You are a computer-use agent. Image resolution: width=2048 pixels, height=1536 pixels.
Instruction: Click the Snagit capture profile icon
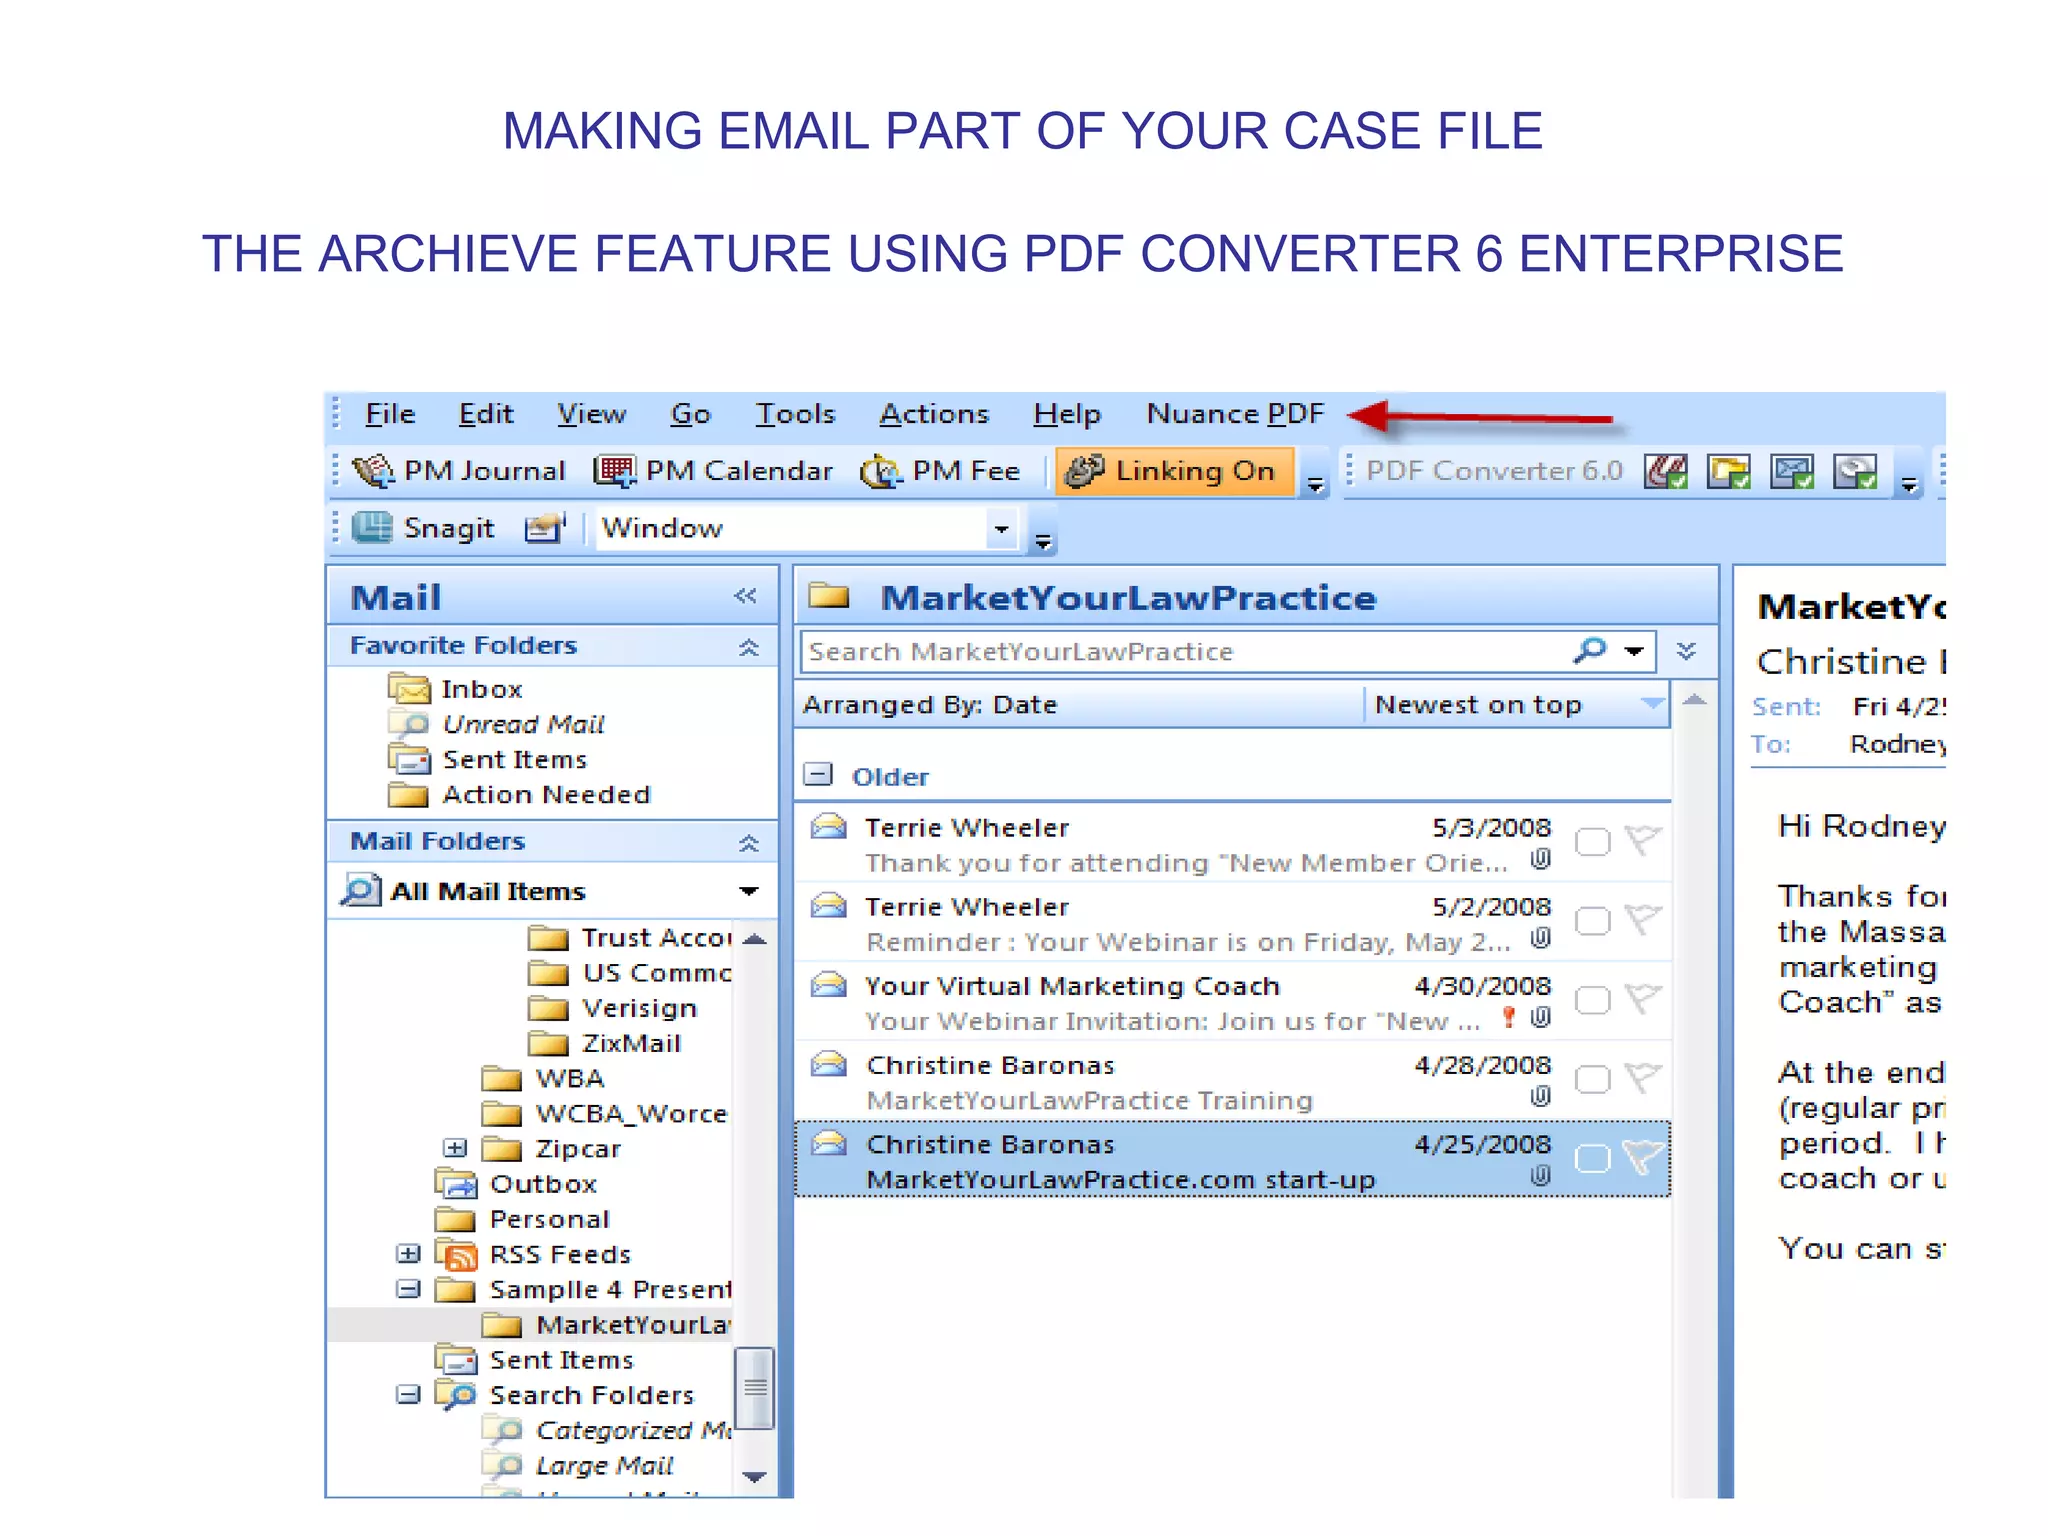(x=545, y=528)
